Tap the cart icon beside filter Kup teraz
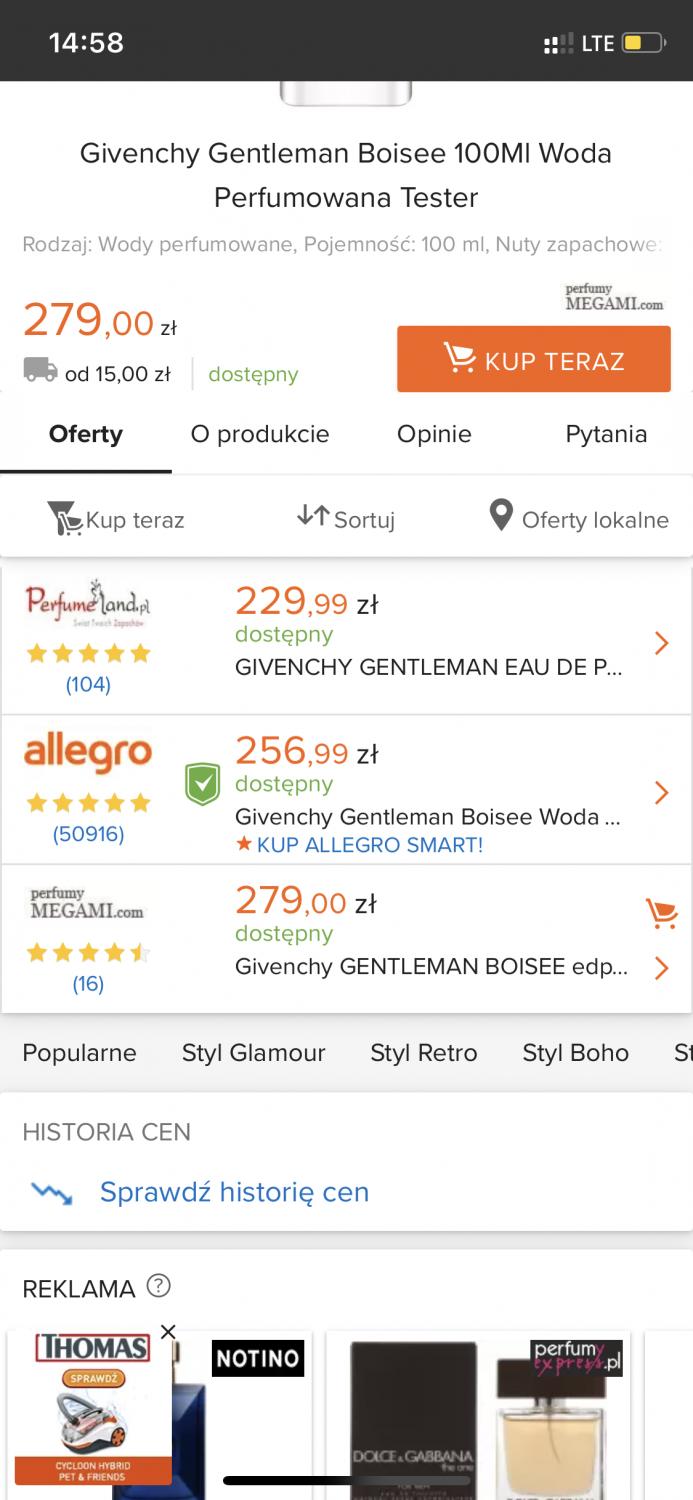Viewport: 693px width, 1500px height. tap(64, 520)
